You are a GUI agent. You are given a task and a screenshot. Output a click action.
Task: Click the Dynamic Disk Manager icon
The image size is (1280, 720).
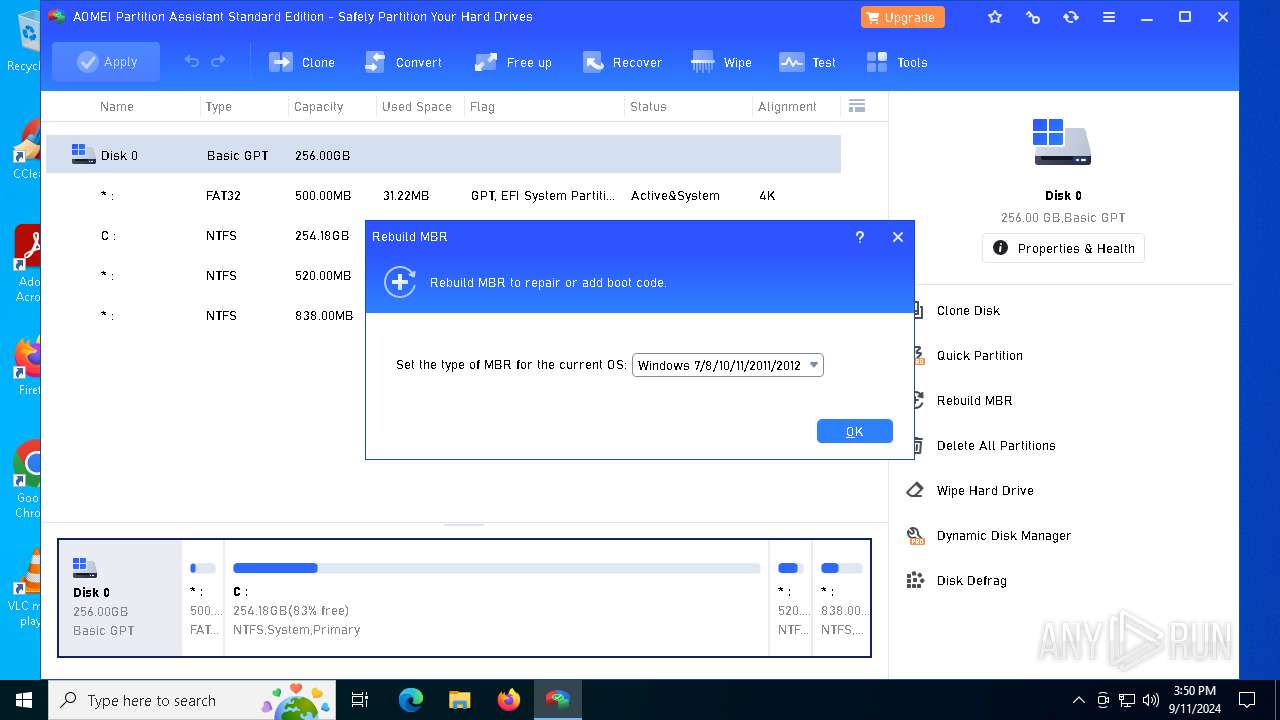tap(915, 535)
